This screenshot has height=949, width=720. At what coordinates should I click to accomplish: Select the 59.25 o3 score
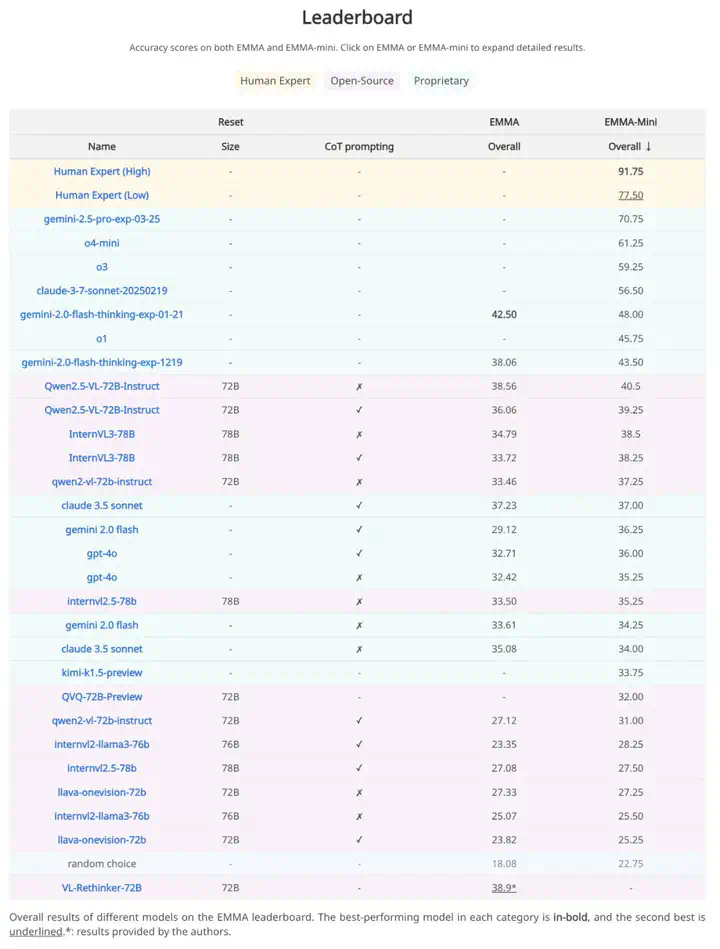pos(630,267)
